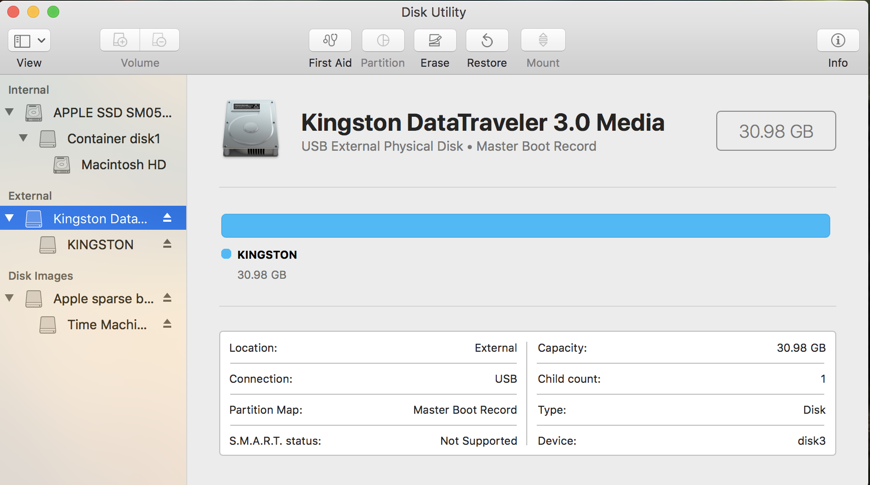This screenshot has width=870, height=485.
Task: Click the KINGSTON partition legend label
Action: [267, 255]
